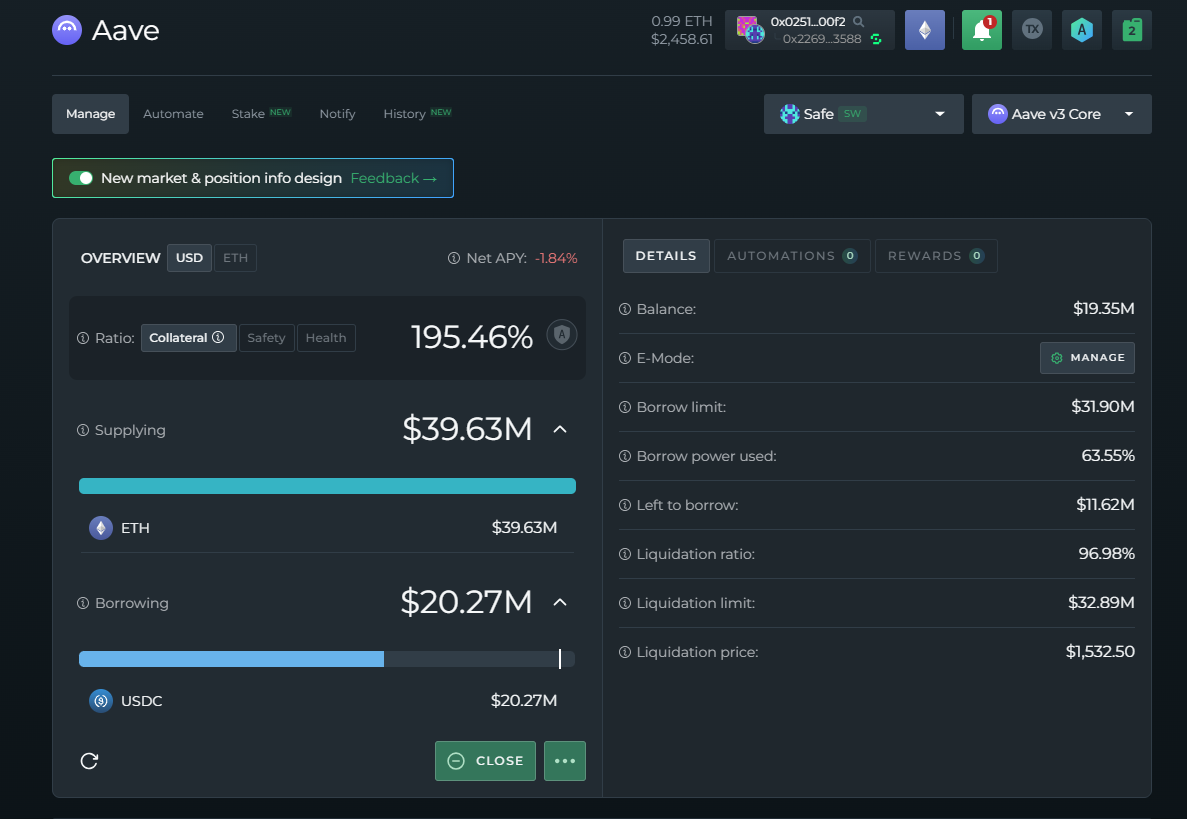The image size is (1187, 819).
Task: Click the Ratio info icon
Action: [x=83, y=338]
